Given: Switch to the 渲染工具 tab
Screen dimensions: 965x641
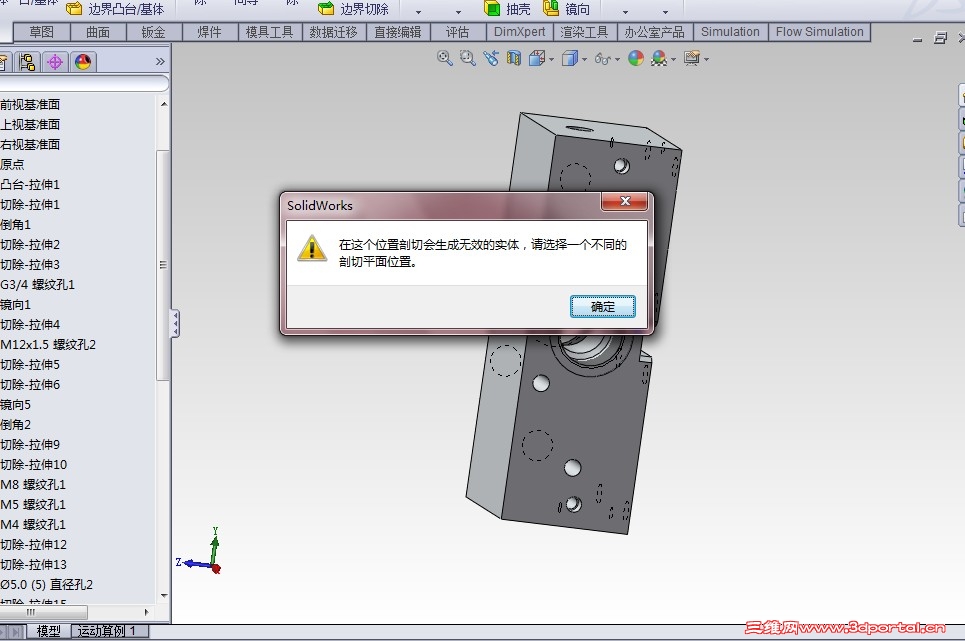Looking at the screenshot, I should [584, 32].
